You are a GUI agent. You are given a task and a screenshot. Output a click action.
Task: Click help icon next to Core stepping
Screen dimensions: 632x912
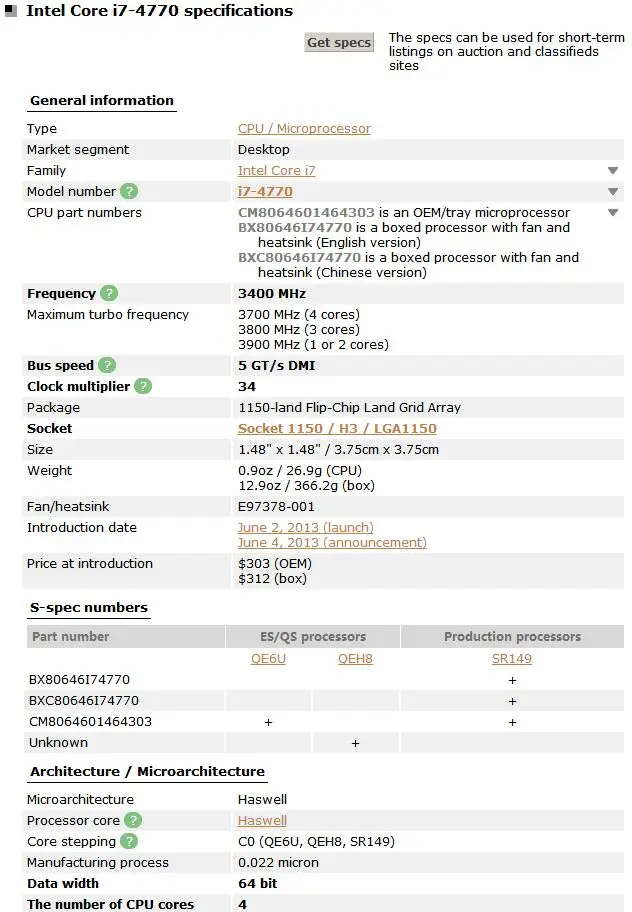pos(131,841)
